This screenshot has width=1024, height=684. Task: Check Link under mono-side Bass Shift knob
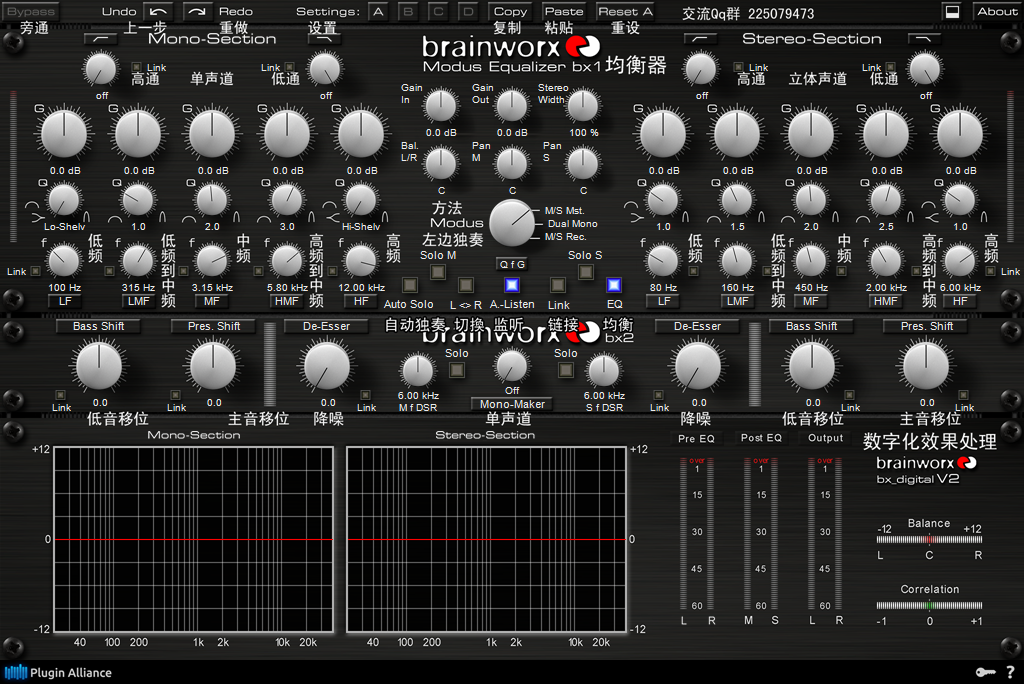(x=60, y=395)
